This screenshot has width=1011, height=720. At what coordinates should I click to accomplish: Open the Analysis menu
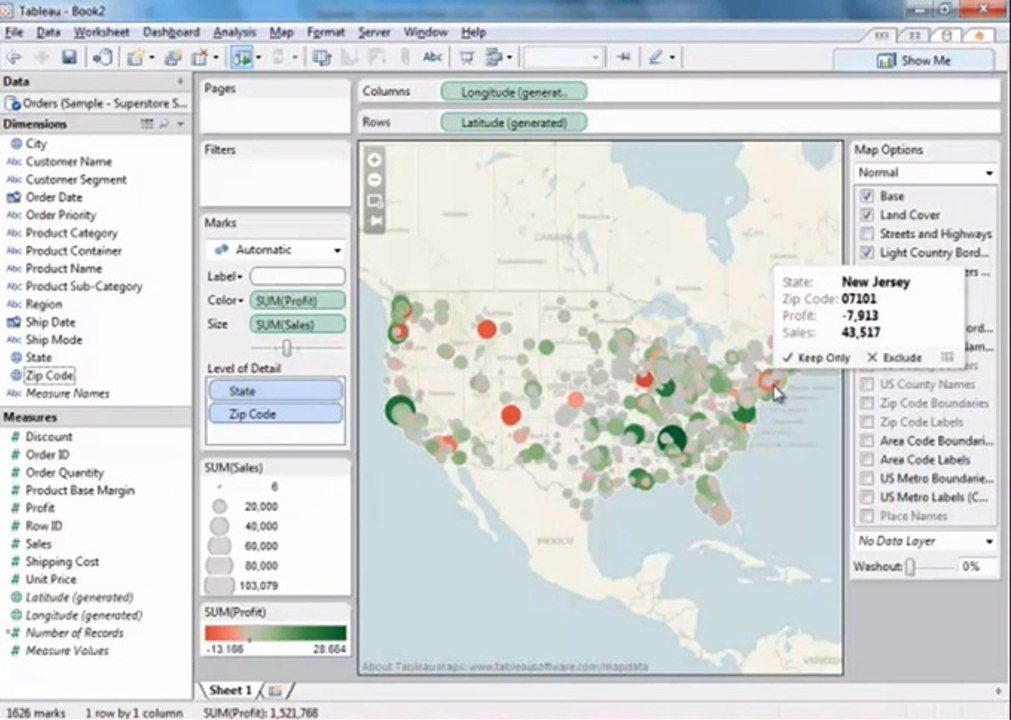click(x=234, y=32)
